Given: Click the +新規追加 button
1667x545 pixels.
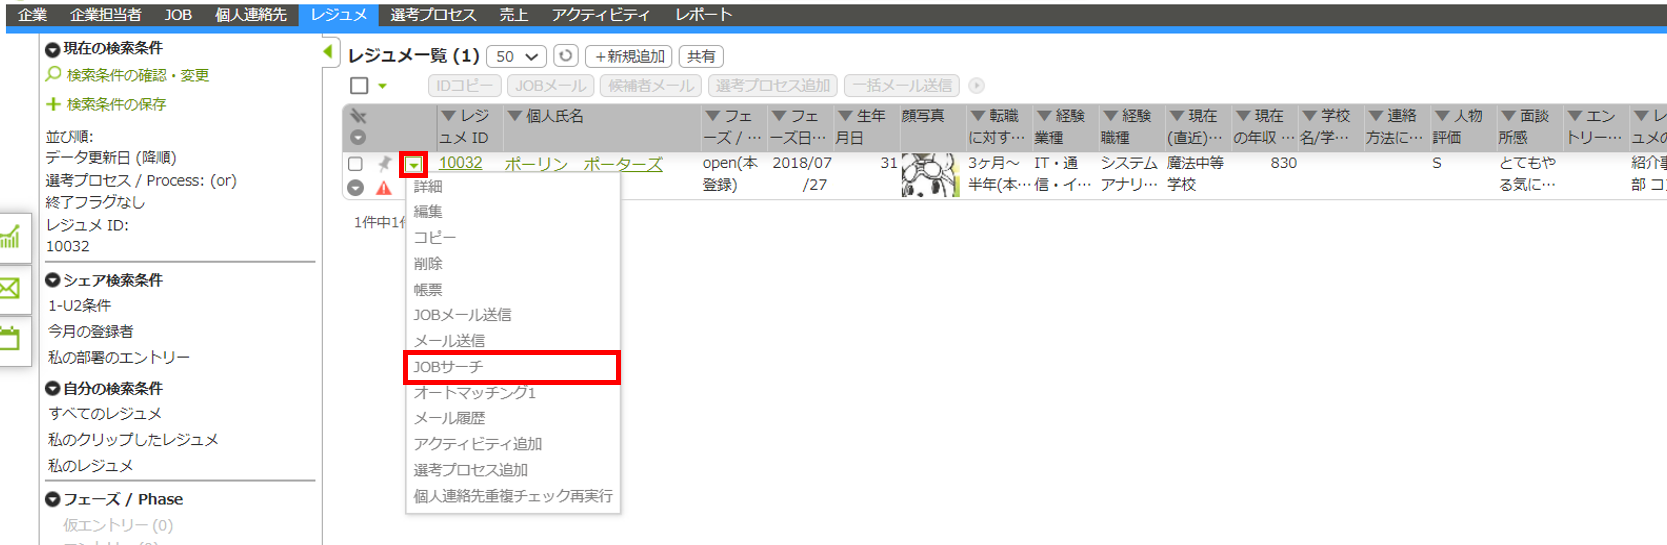Looking at the screenshot, I should 629,57.
